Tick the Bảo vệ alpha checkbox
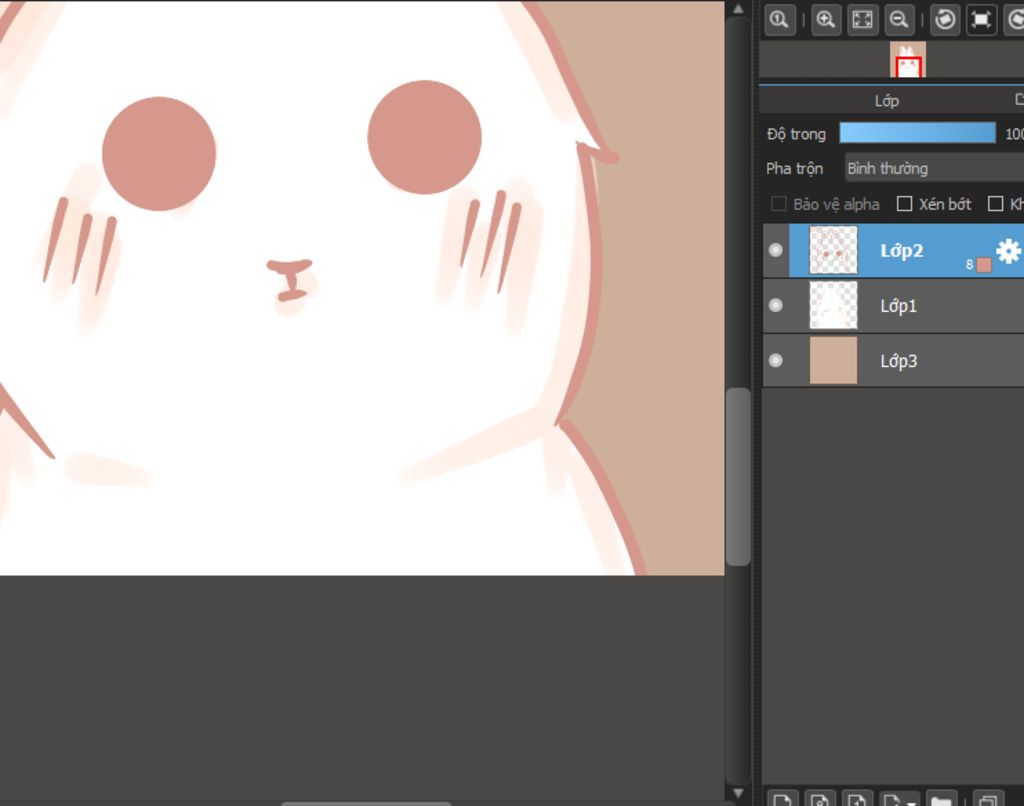Viewport: 1024px width, 806px height. pos(778,204)
